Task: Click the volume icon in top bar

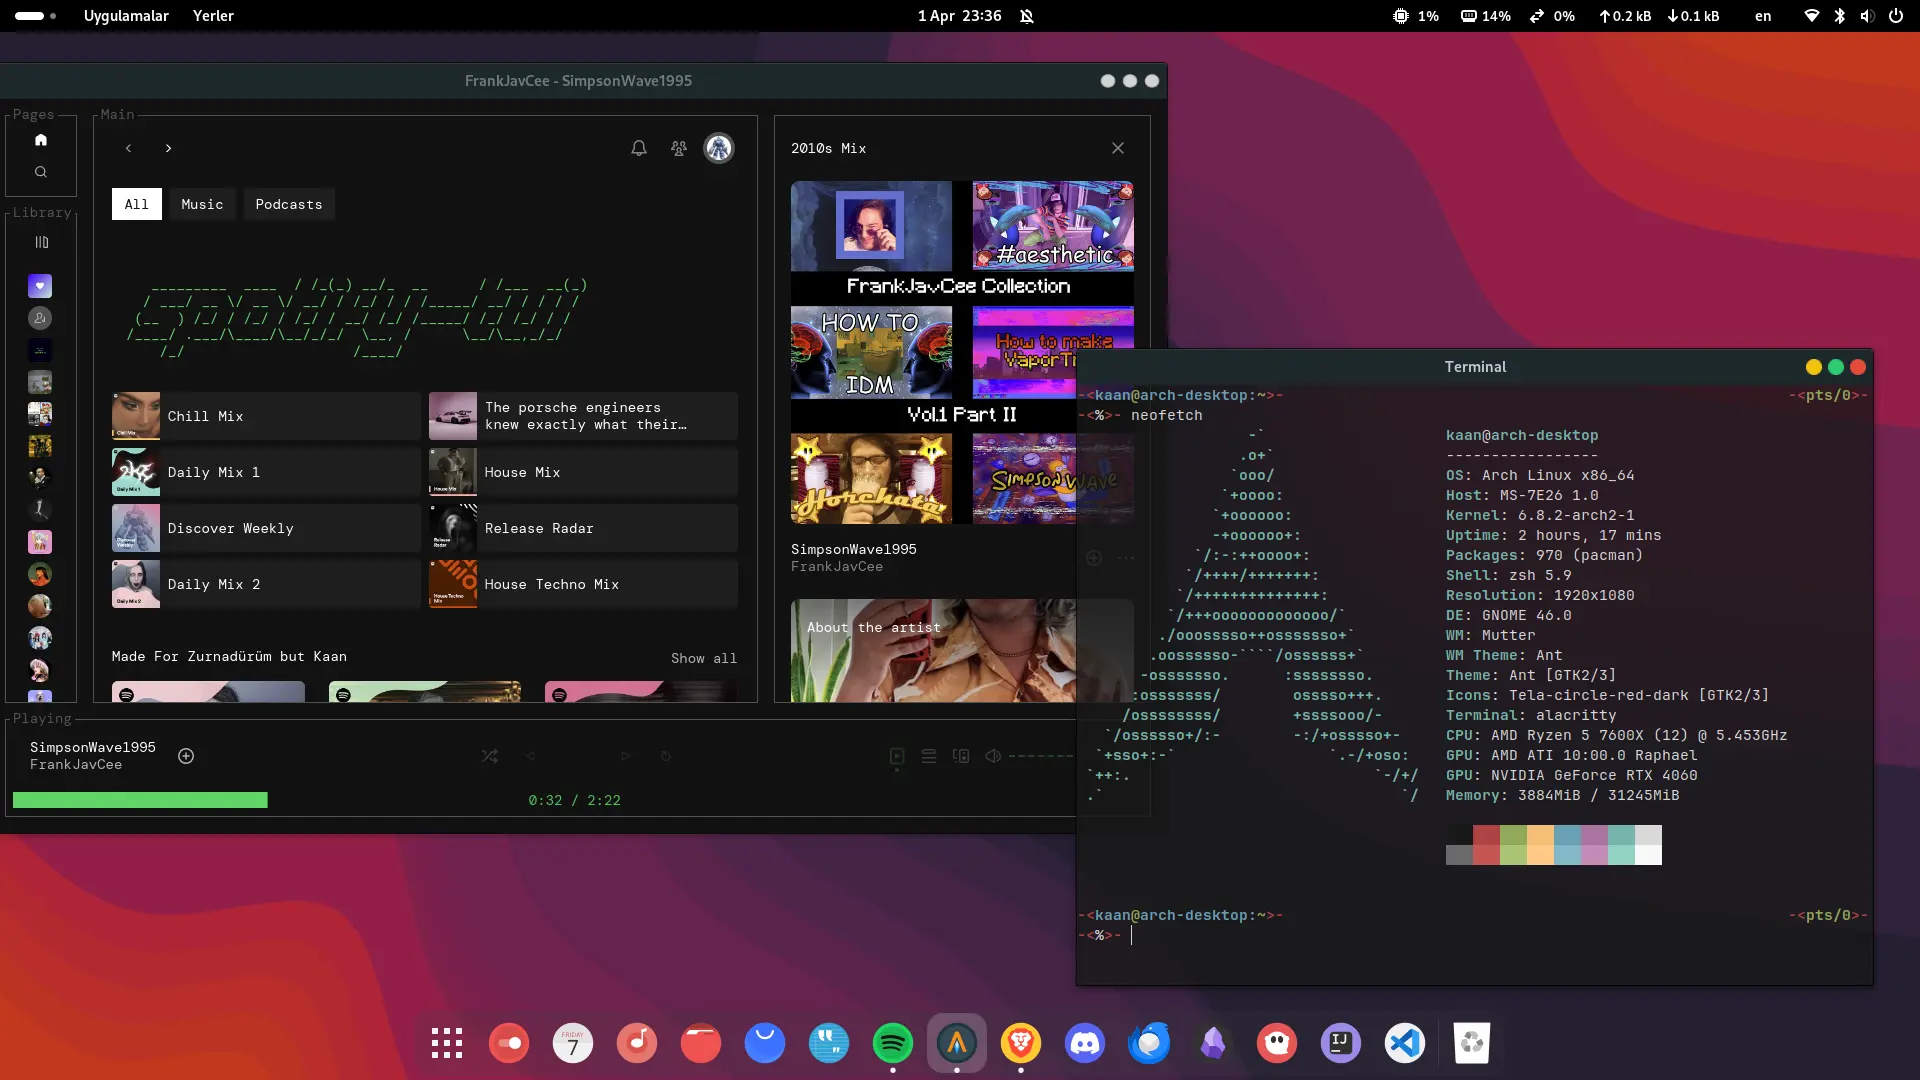Action: [x=1867, y=16]
